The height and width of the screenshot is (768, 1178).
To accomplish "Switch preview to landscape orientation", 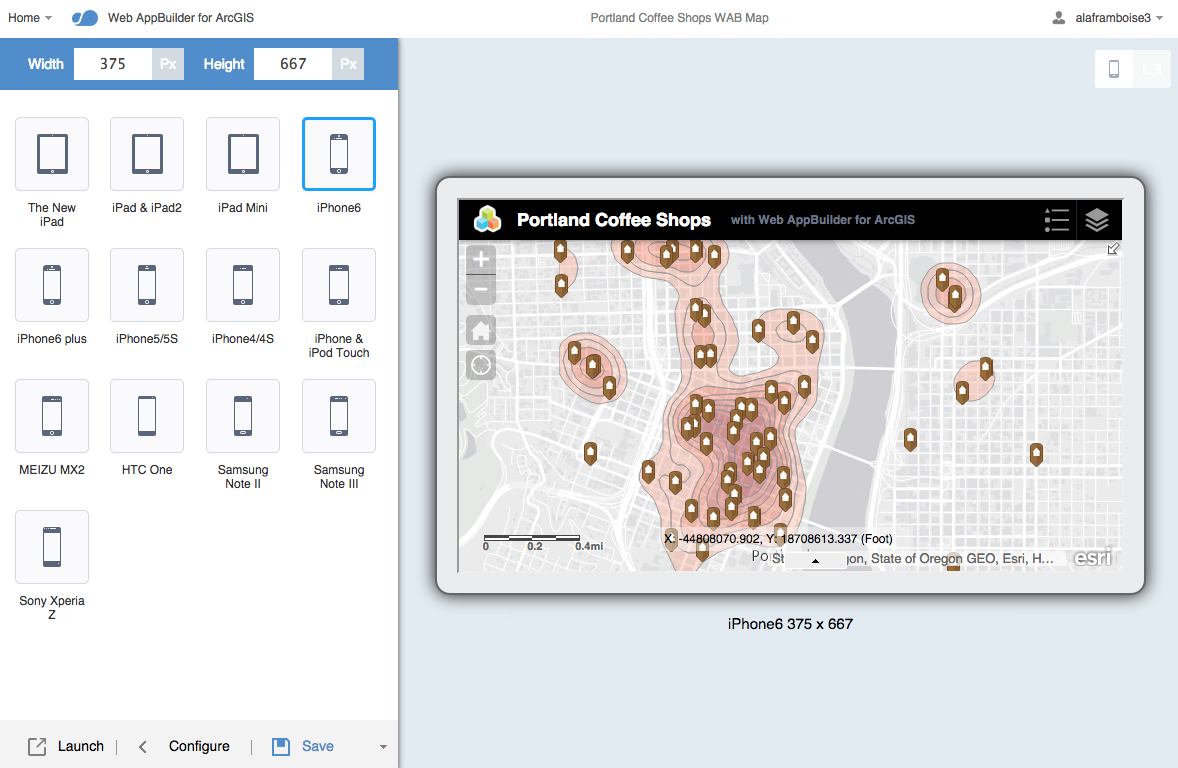I will [x=1152, y=69].
